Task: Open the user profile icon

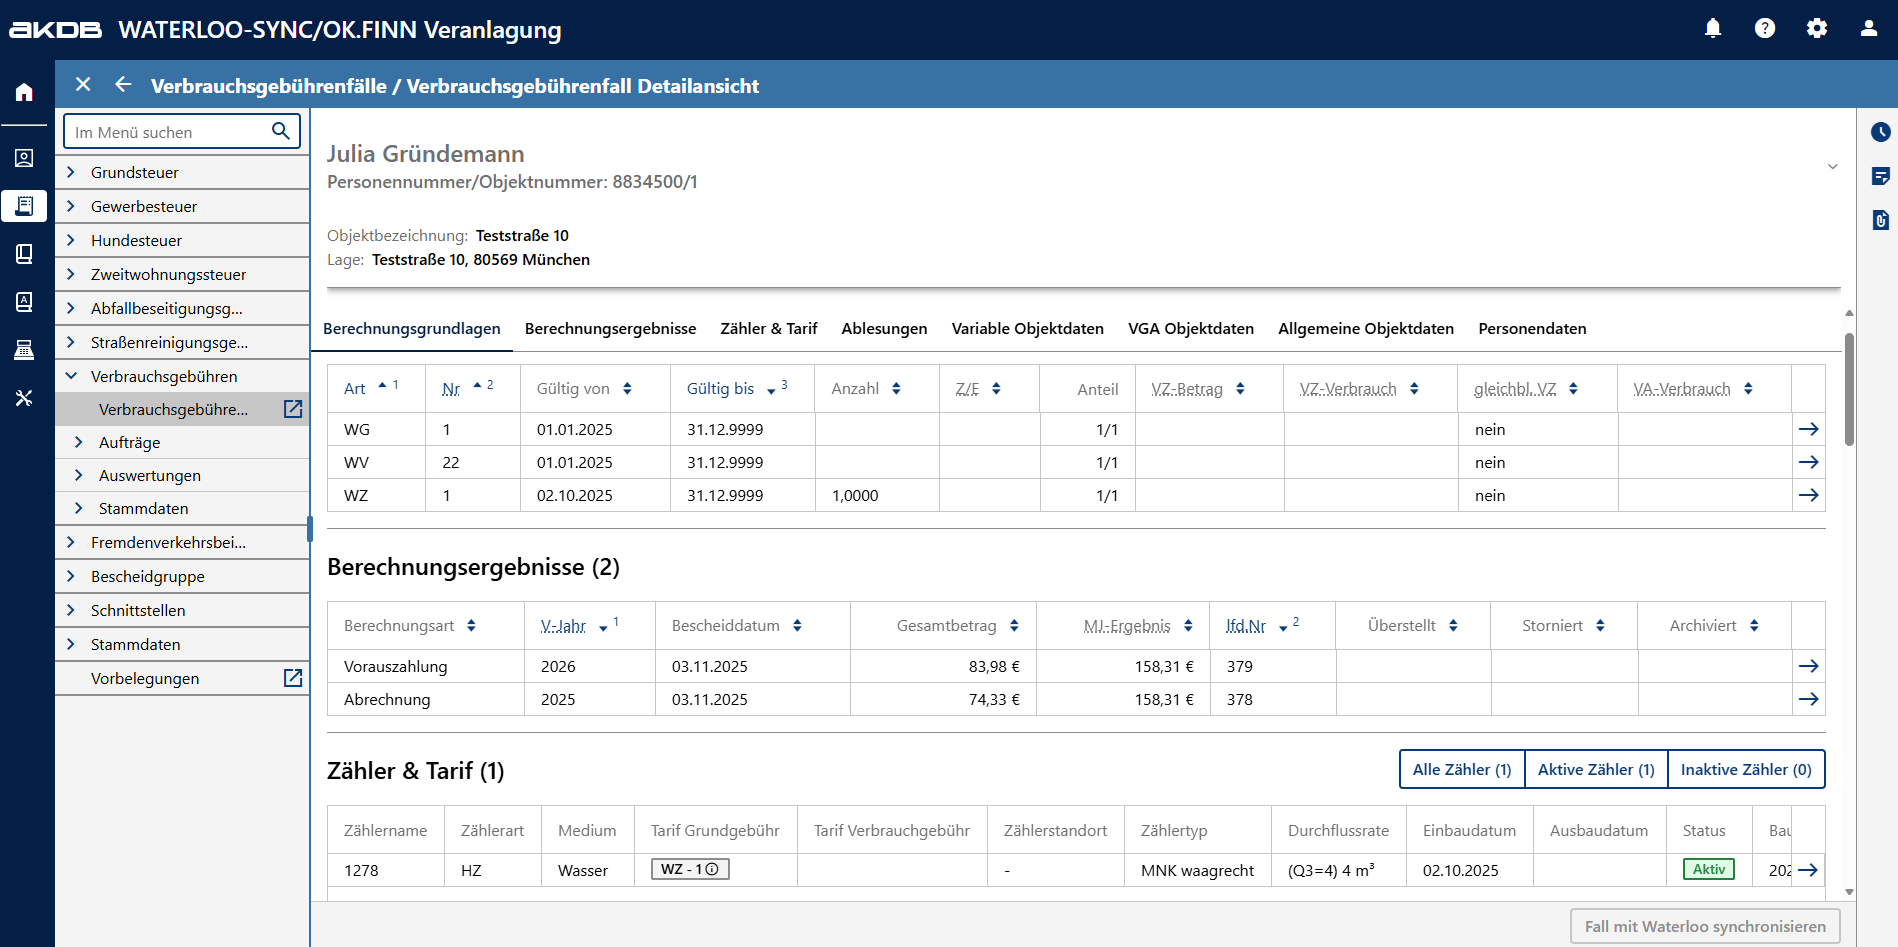Action: point(1869,29)
